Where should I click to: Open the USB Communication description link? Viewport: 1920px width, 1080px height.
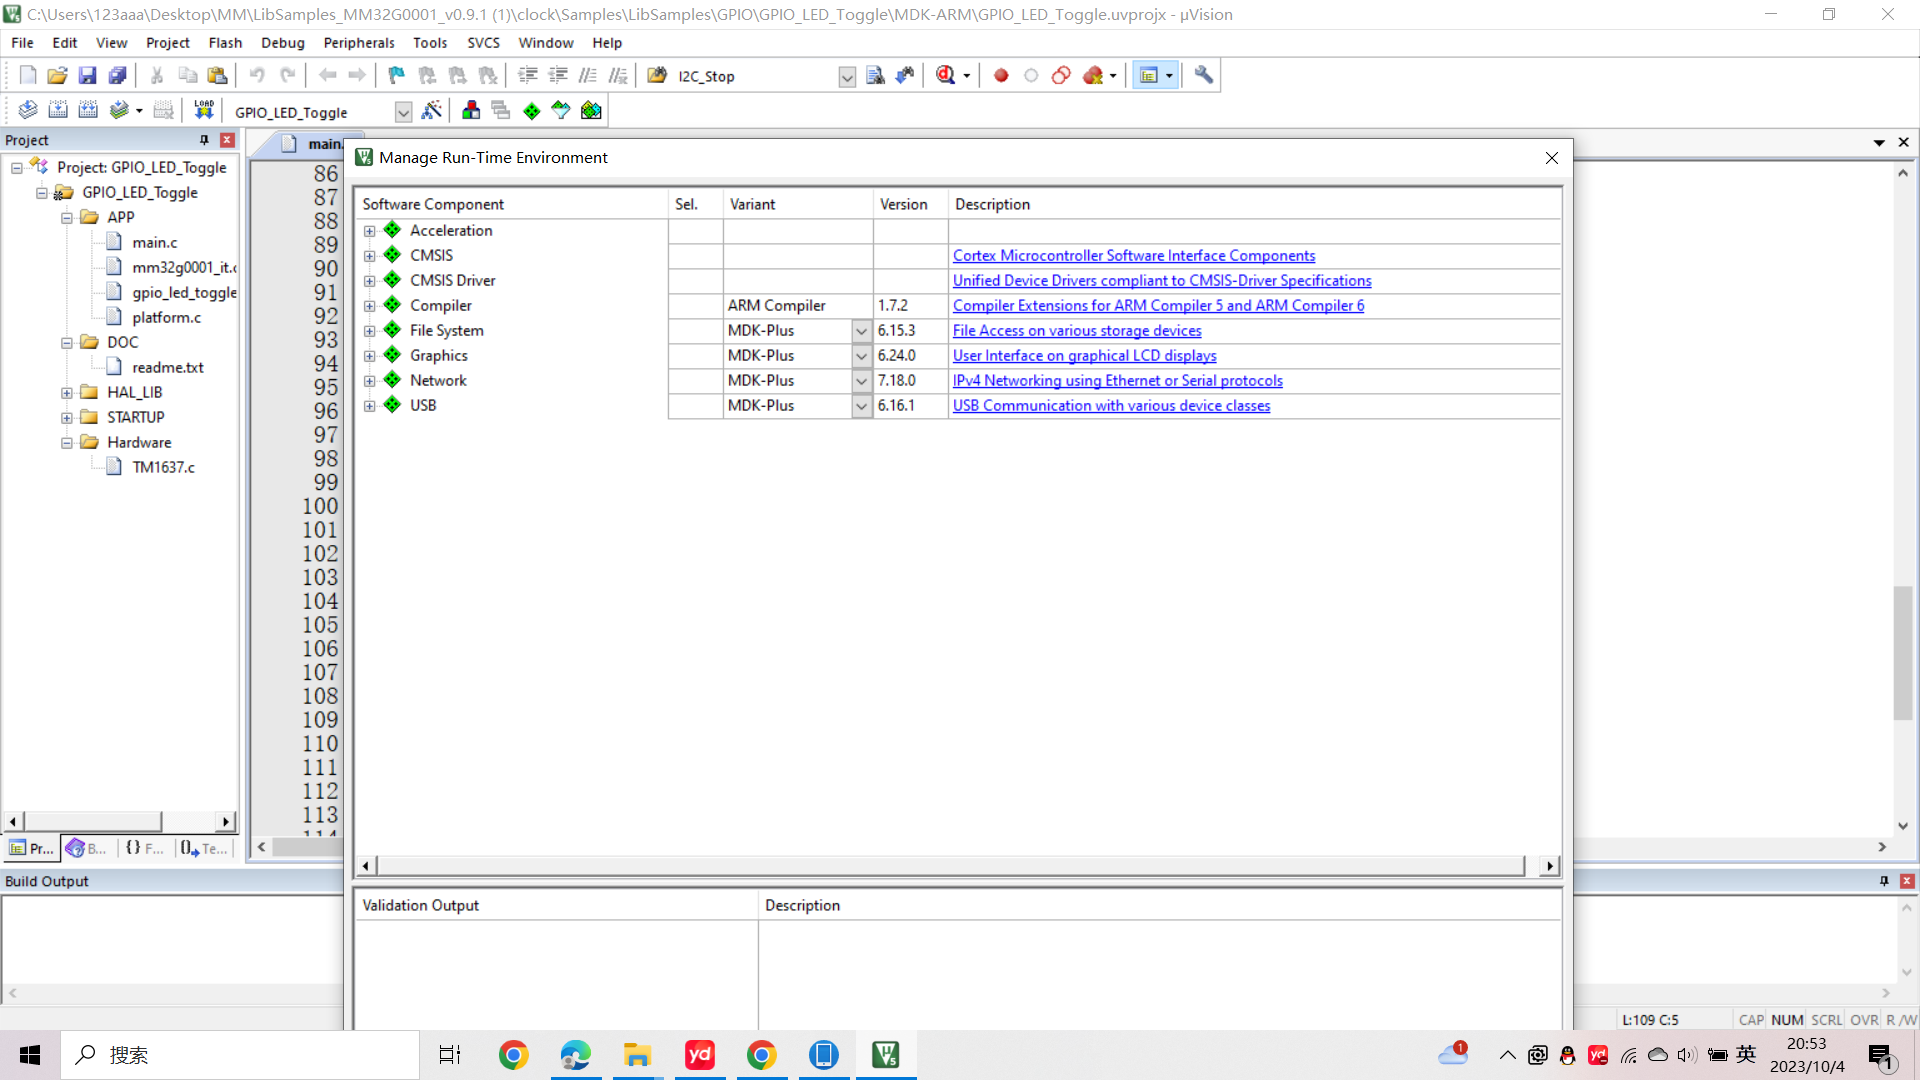(1111, 406)
